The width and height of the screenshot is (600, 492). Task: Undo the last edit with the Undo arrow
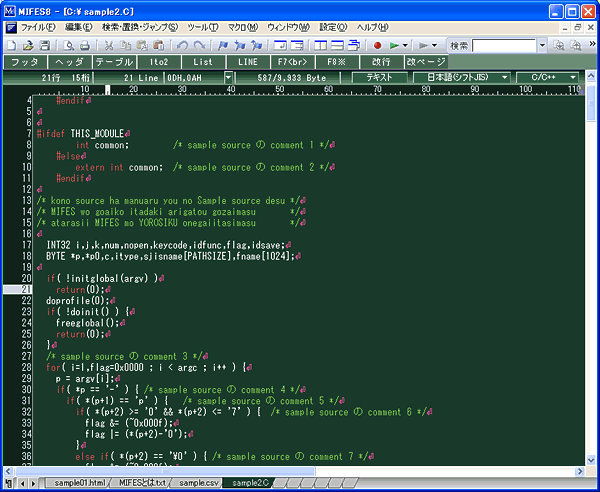click(182, 46)
